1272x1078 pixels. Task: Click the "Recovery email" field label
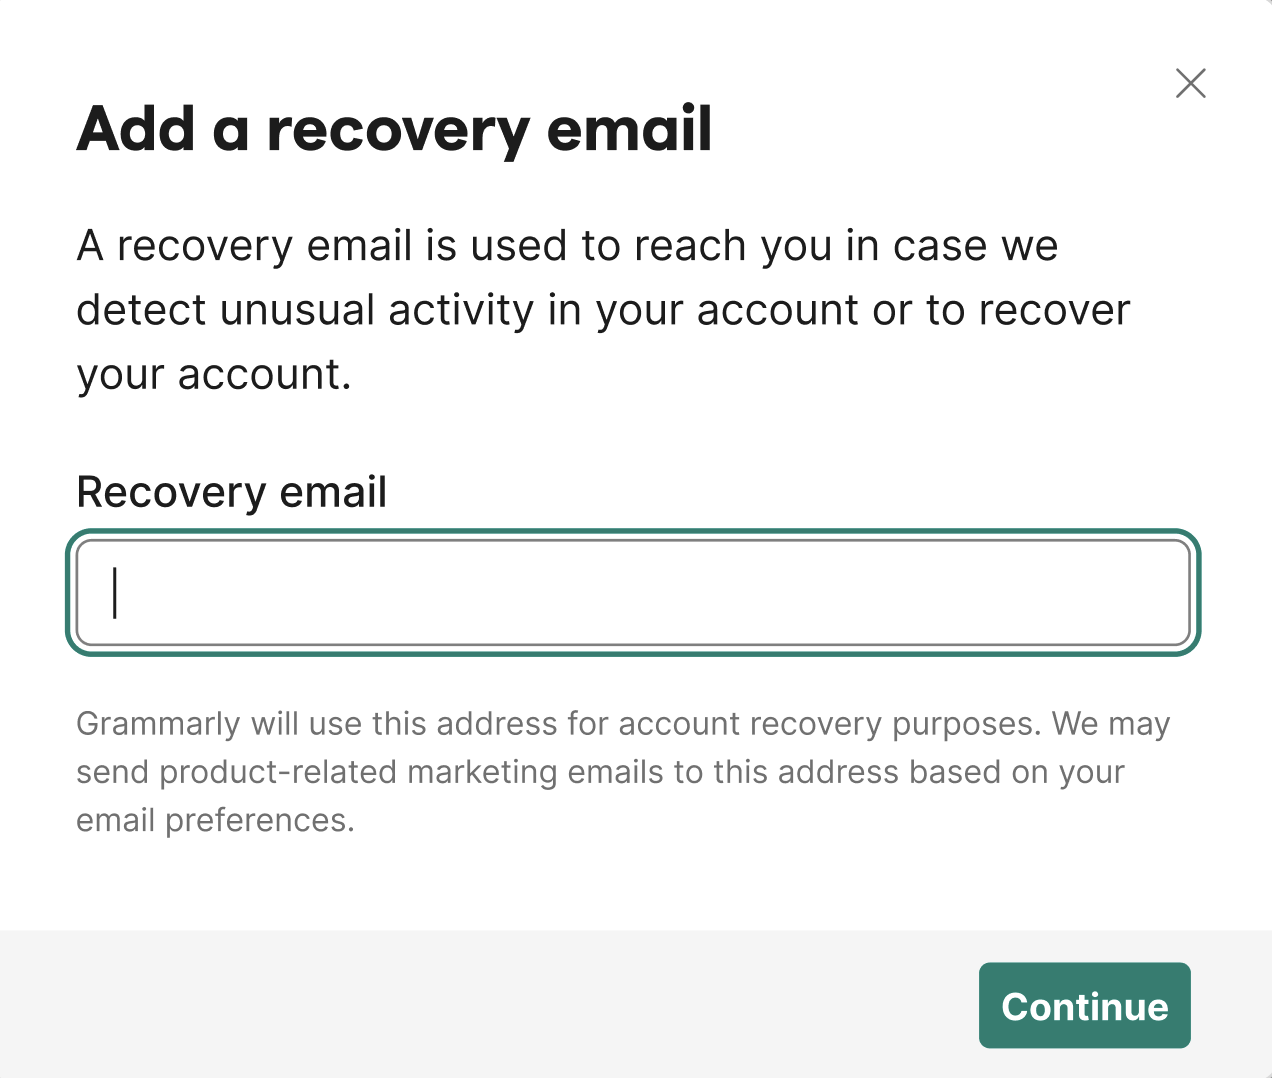click(231, 492)
